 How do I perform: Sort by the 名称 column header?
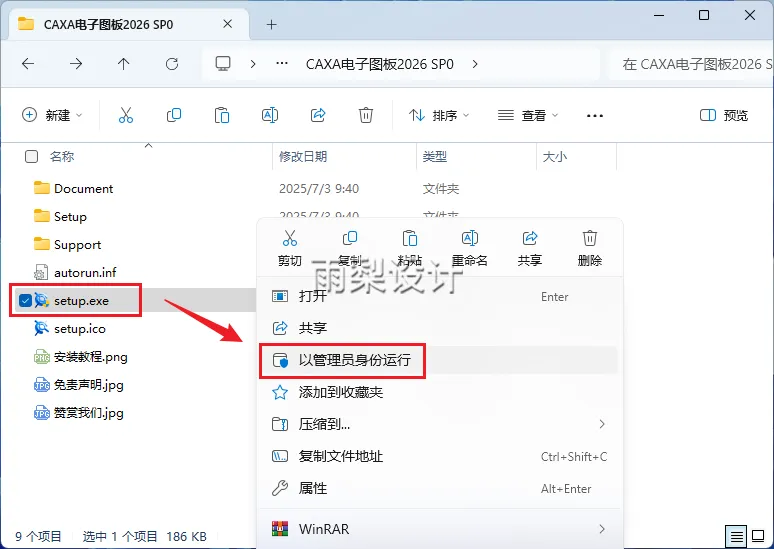[62, 157]
